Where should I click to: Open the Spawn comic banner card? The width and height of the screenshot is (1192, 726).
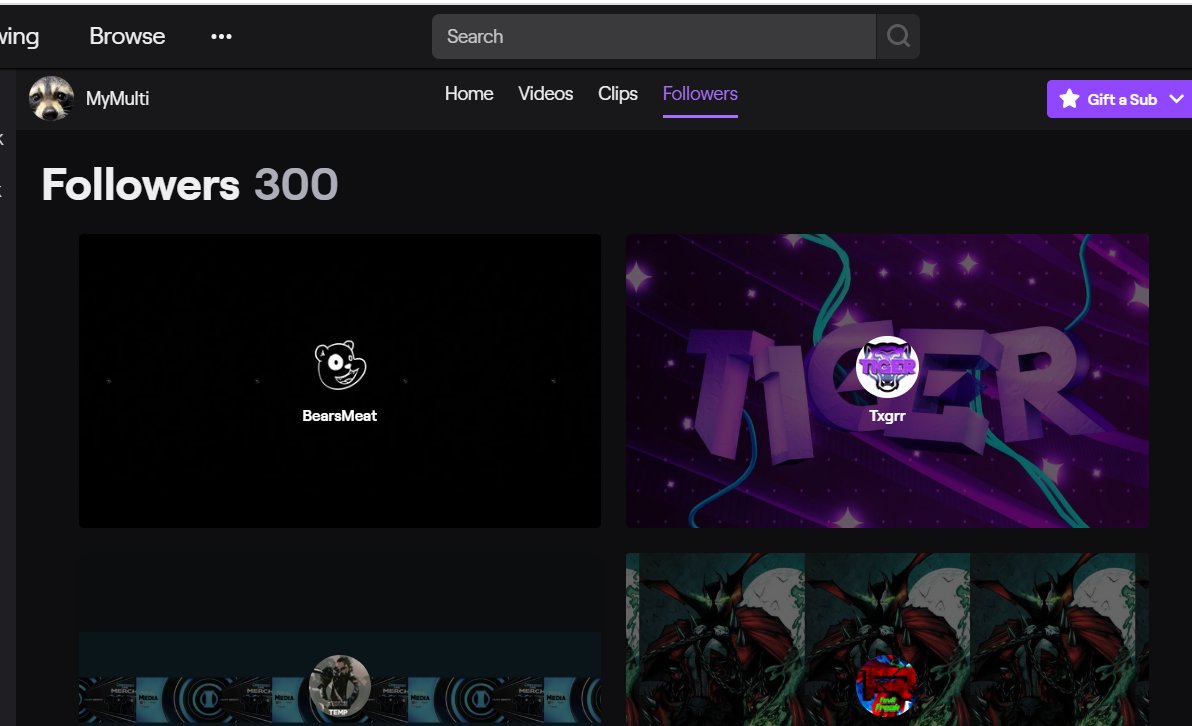(x=887, y=639)
